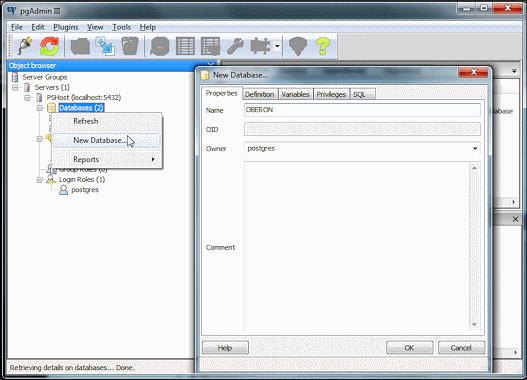
Task: Click the Databases cylinder icon in tree
Action: point(51,108)
